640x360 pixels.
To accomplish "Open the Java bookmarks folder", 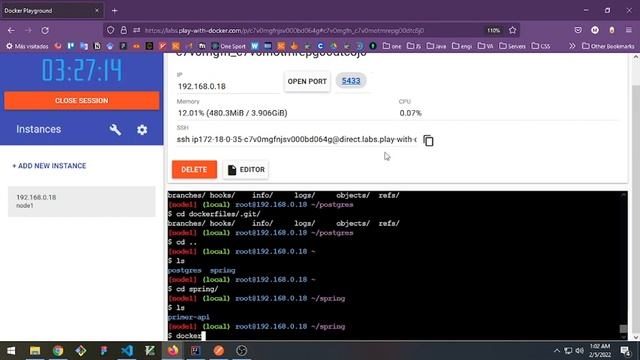I will point(436,46).
